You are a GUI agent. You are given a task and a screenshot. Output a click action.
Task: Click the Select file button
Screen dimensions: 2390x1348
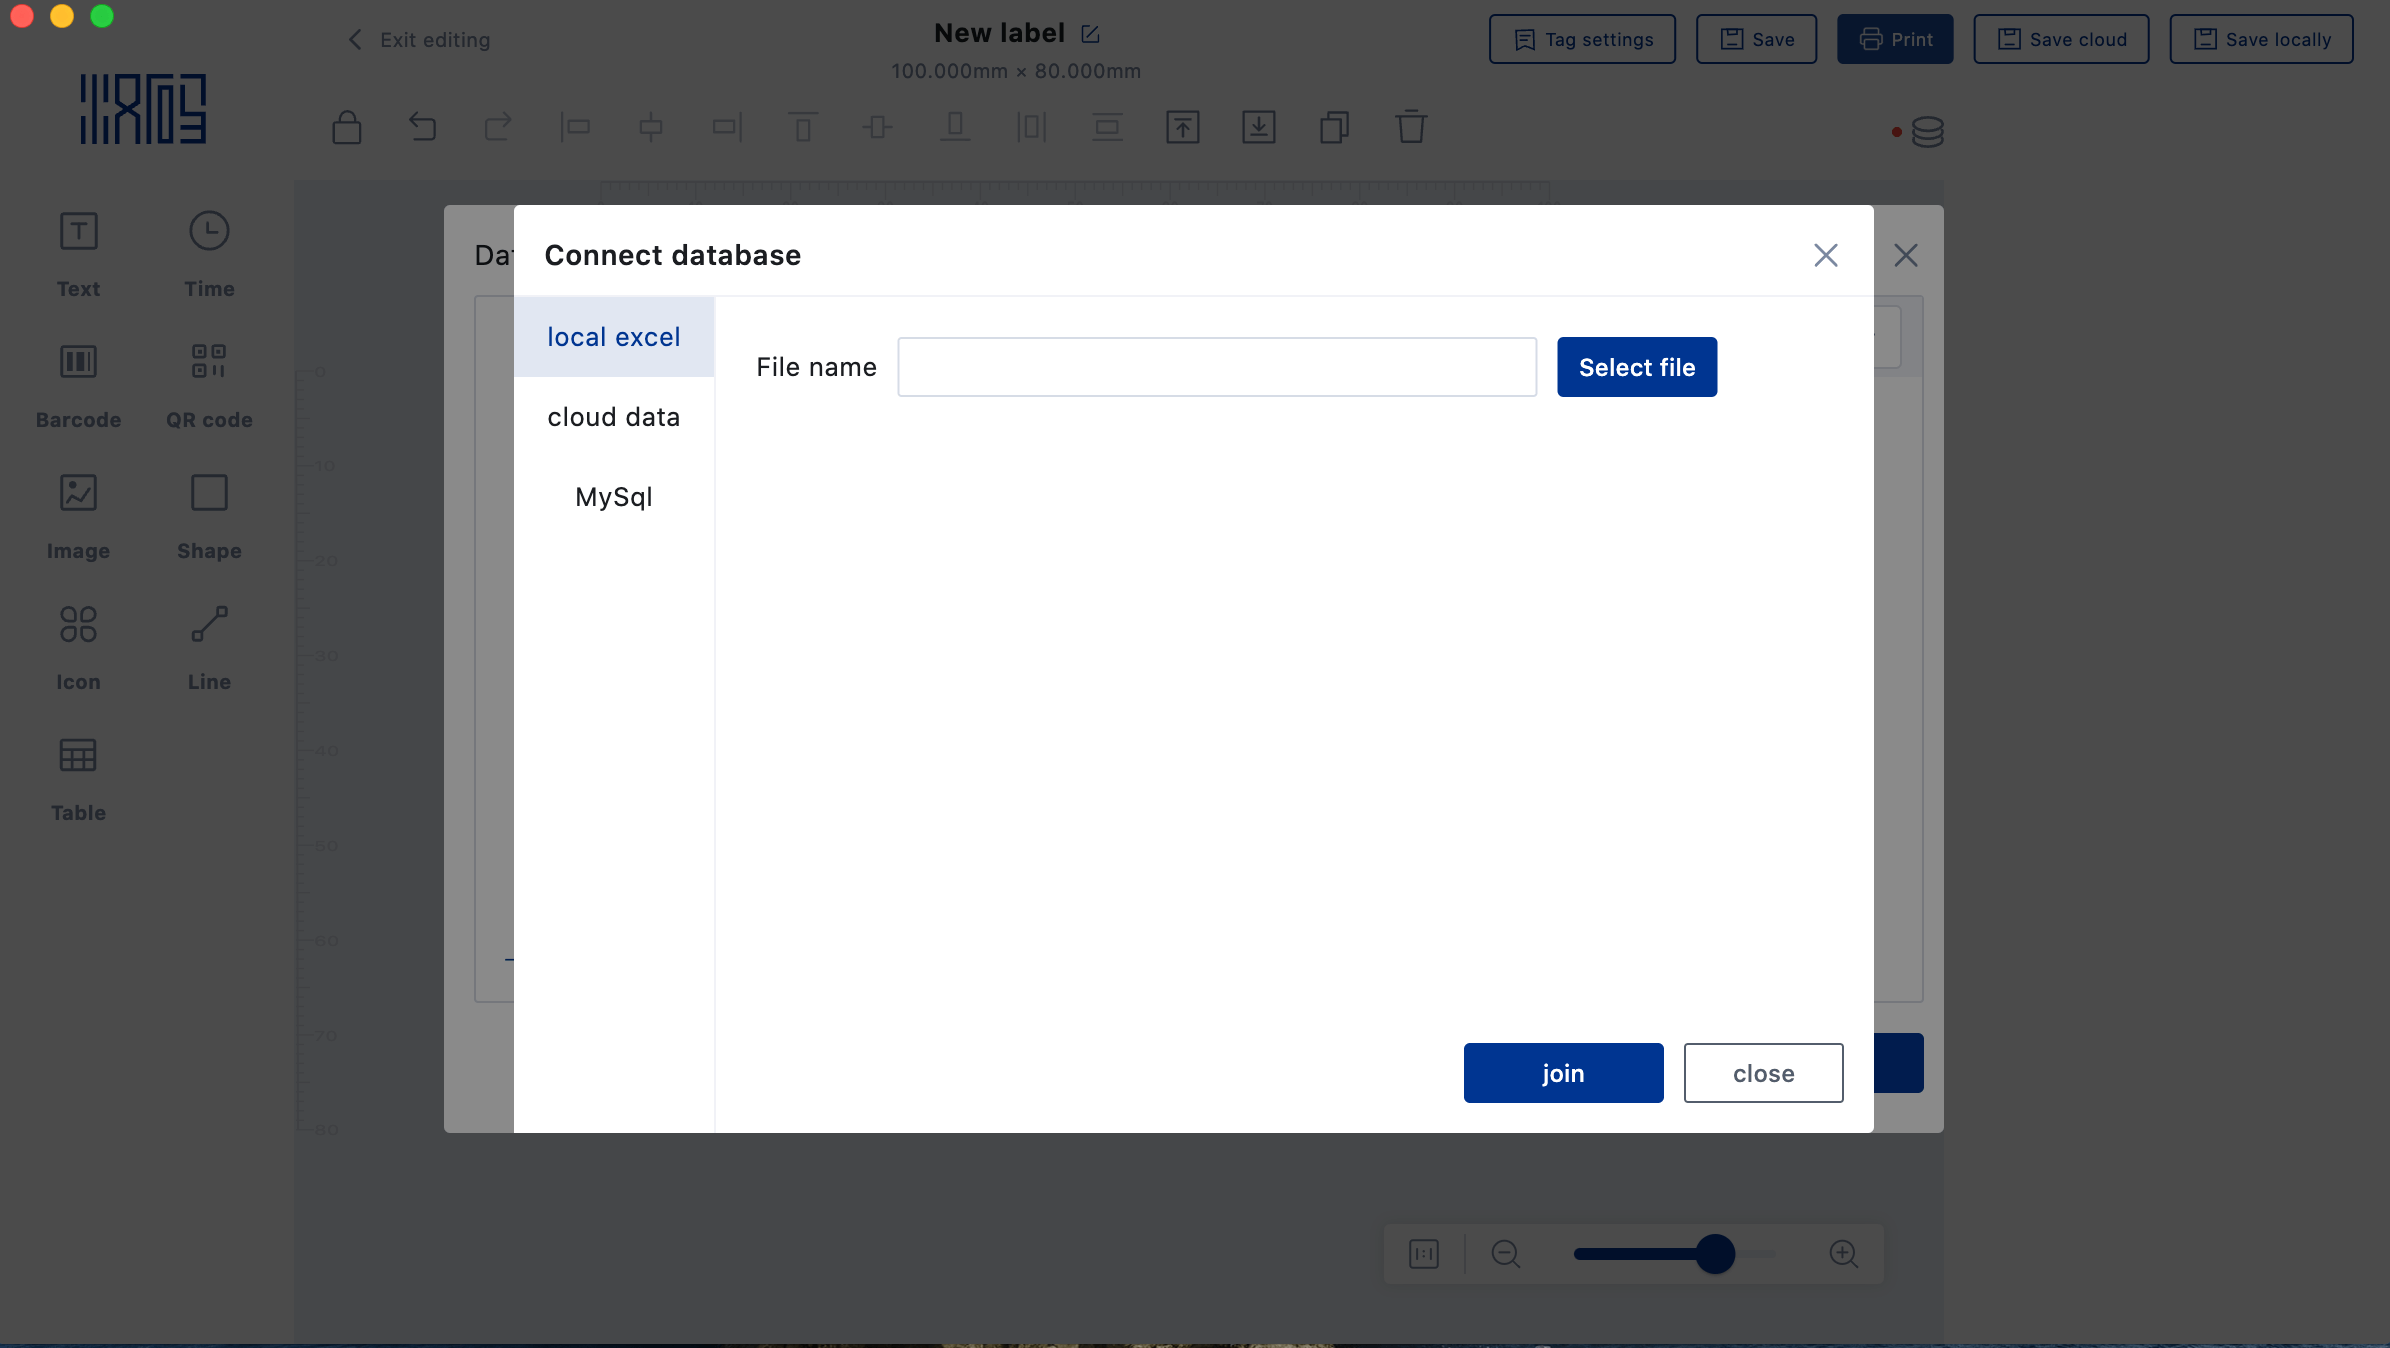[1636, 367]
